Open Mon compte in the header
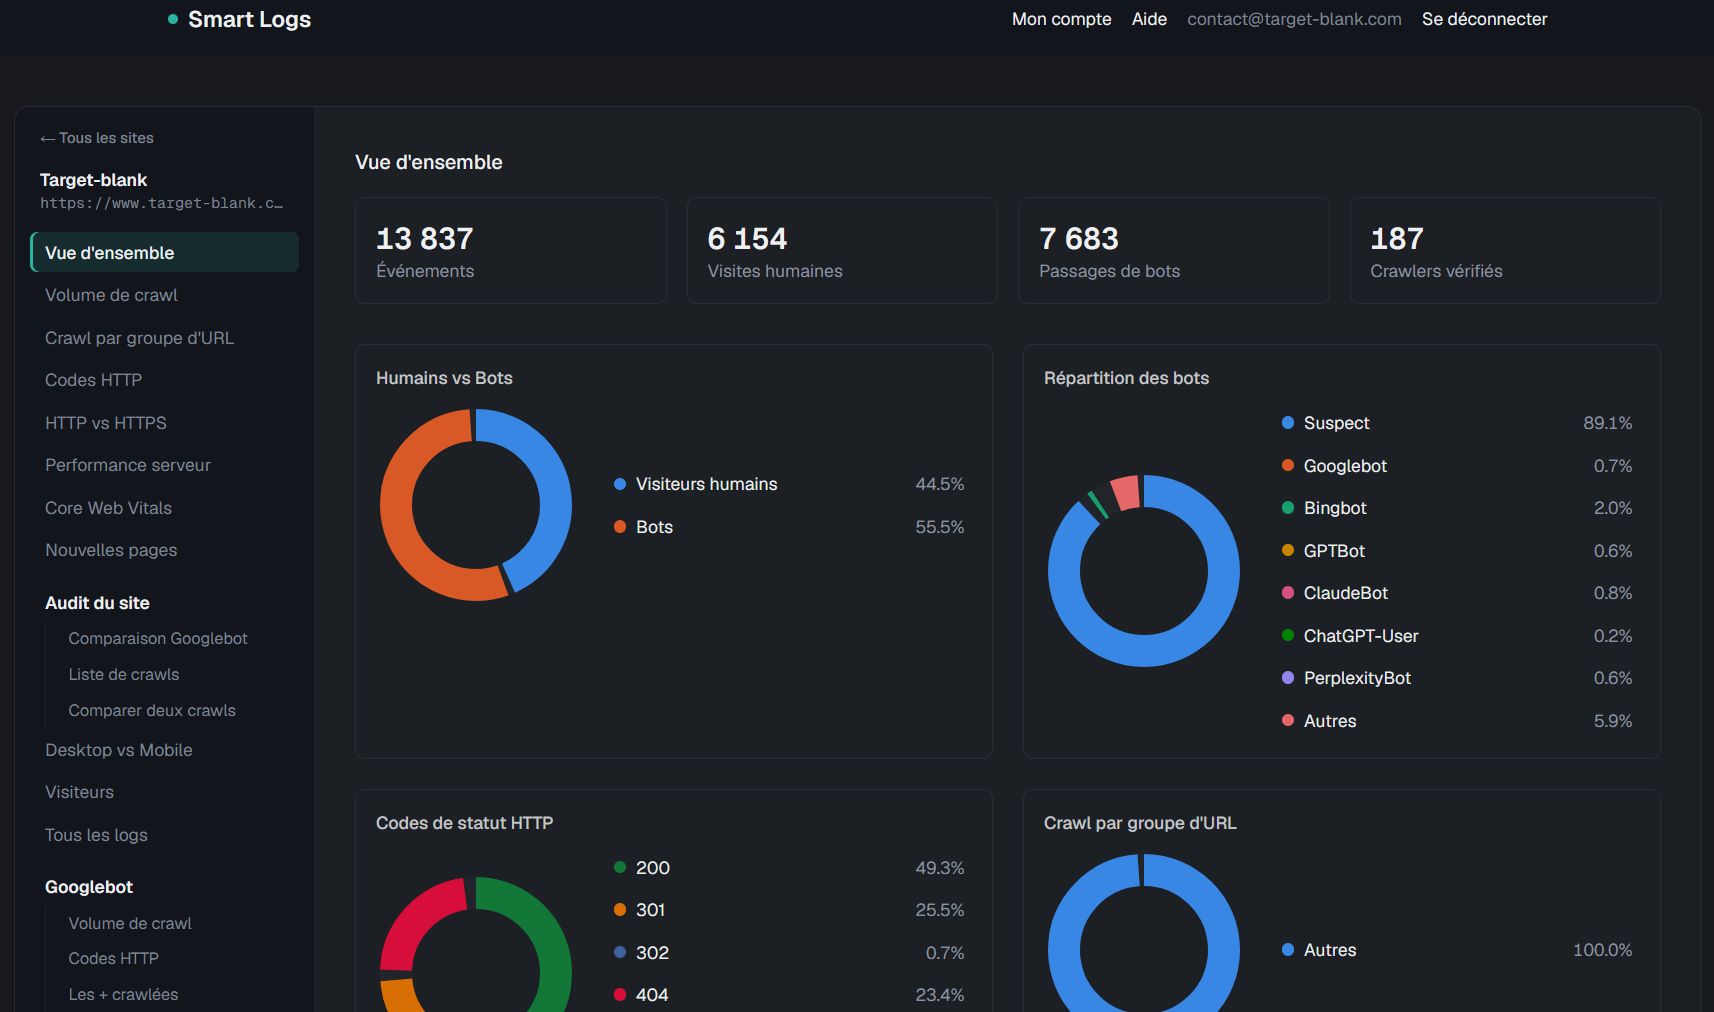 point(1061,19)
